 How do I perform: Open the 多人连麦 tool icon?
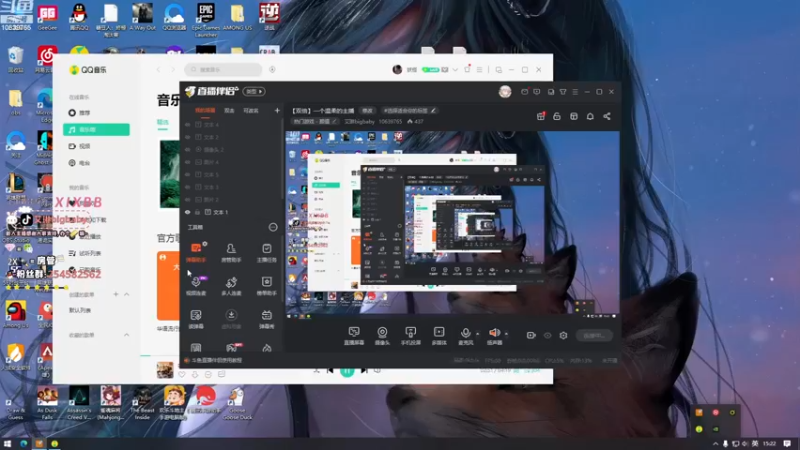(x=231, y=286)
